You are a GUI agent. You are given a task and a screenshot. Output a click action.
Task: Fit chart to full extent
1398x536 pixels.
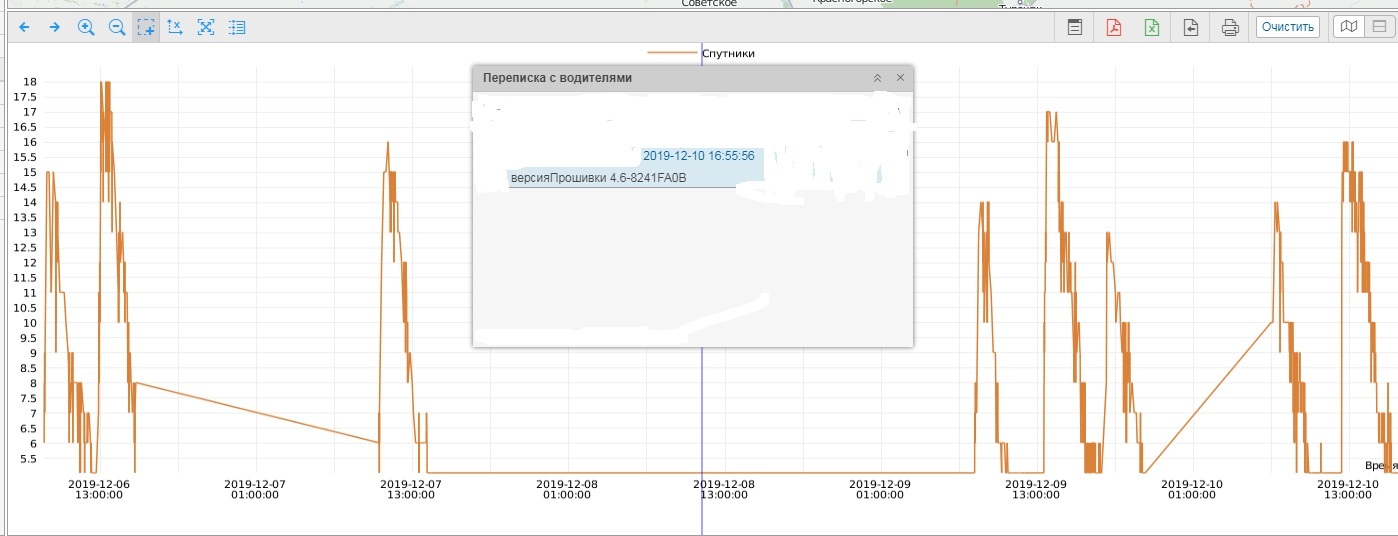click(206, 27)
